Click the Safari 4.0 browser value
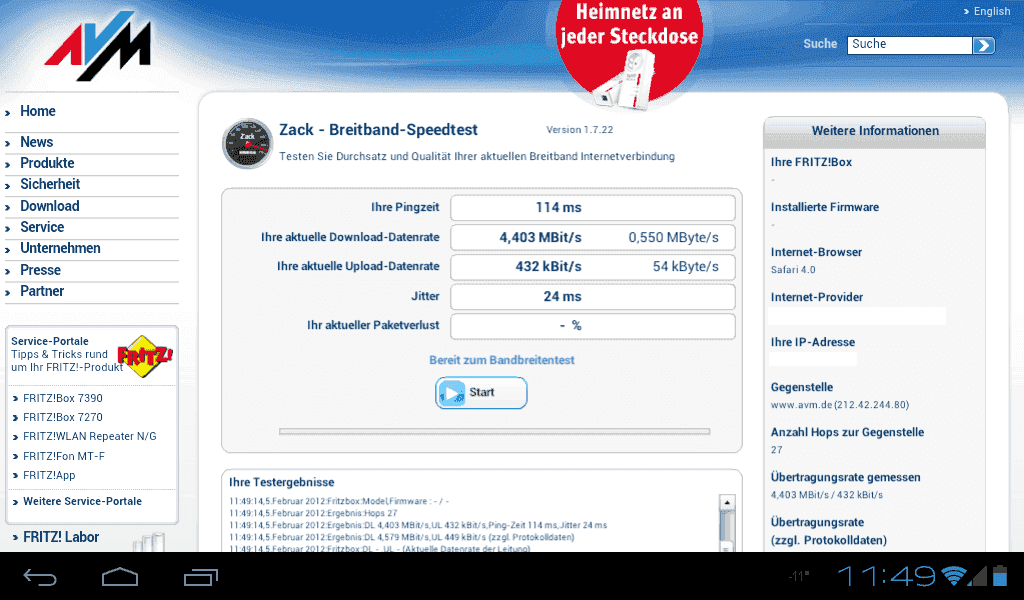The height and width of the screenshot is (600, 1024). point(793,270)
